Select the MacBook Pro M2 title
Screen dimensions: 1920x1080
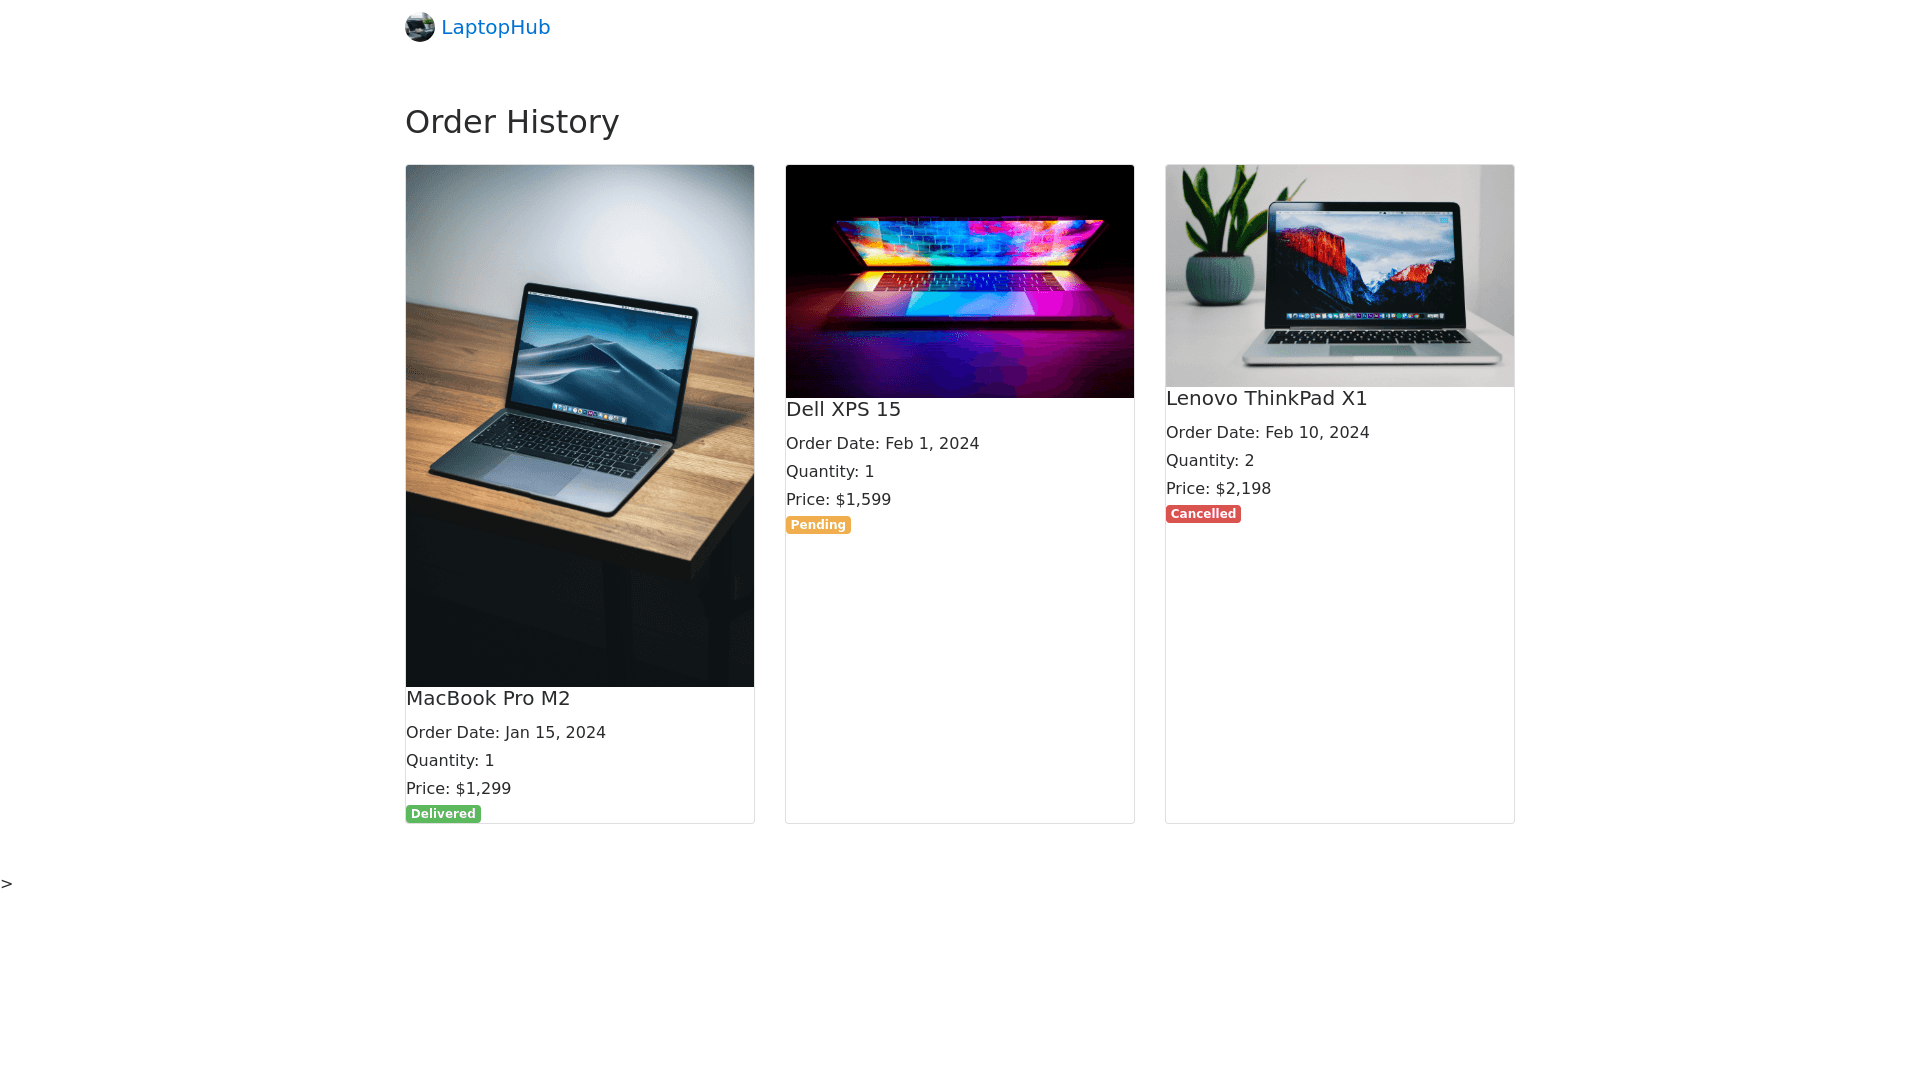click(488, 699)
